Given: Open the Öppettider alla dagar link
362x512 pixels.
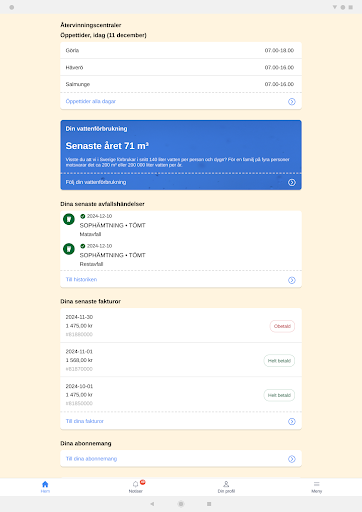Looking at the screenshot, I should [x=91, y=101].
